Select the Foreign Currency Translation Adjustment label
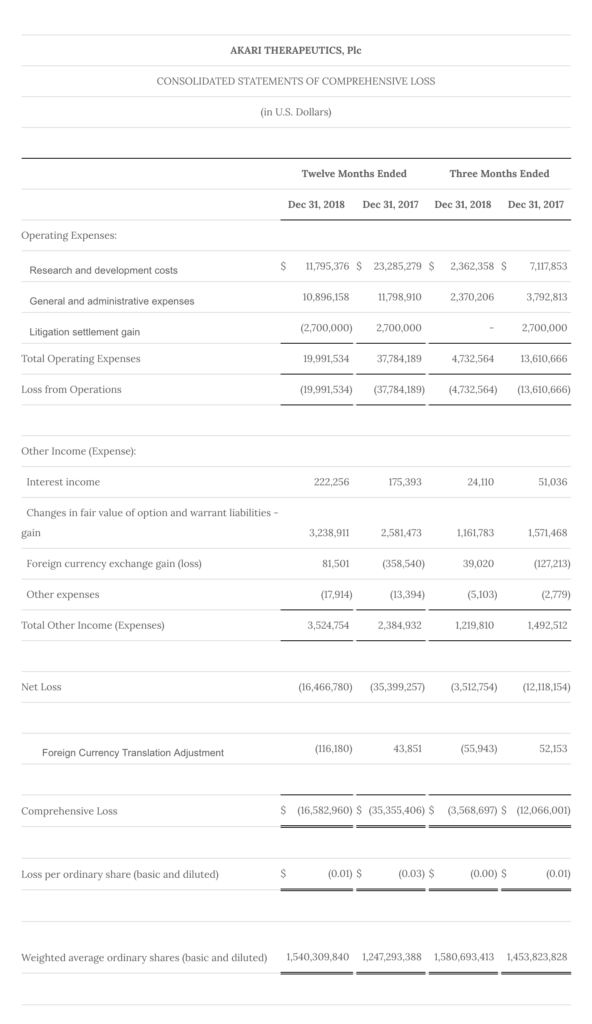The height and width of the screenshot is (1024, 592). pyautogui.click(x=133, y=753)
